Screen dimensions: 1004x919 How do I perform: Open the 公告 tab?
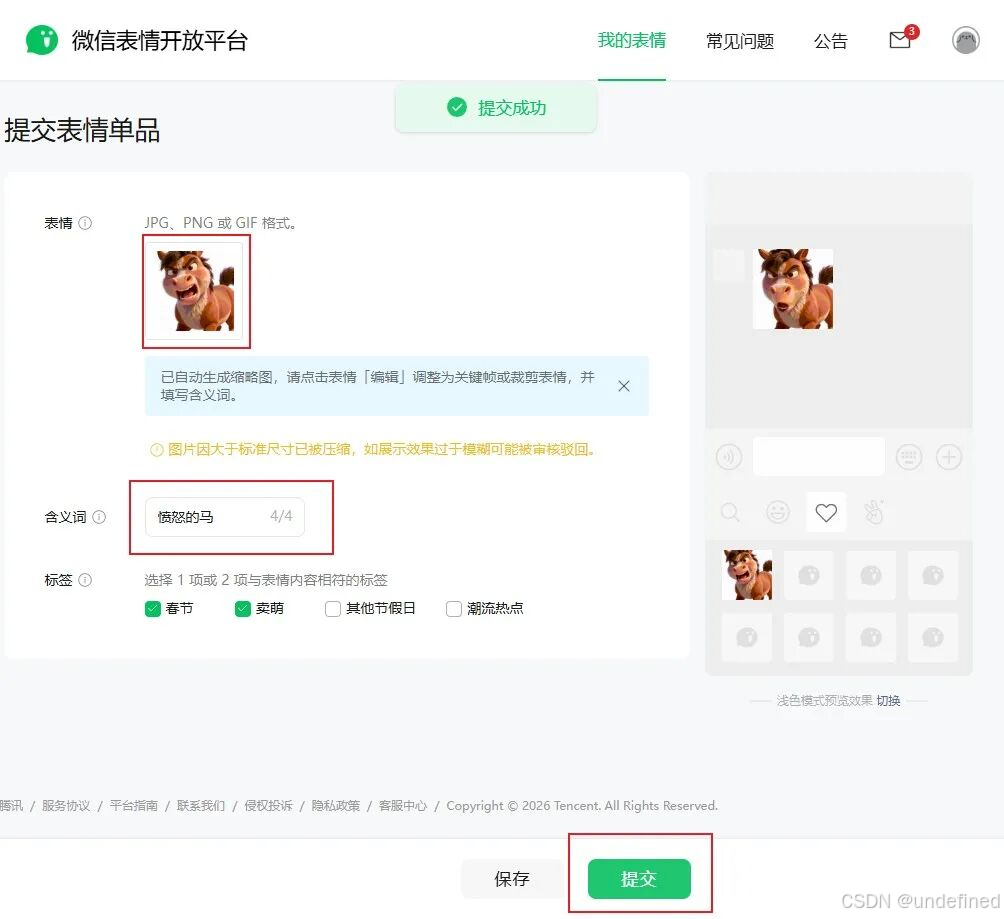pyautogui.click(x=830, y=44)
